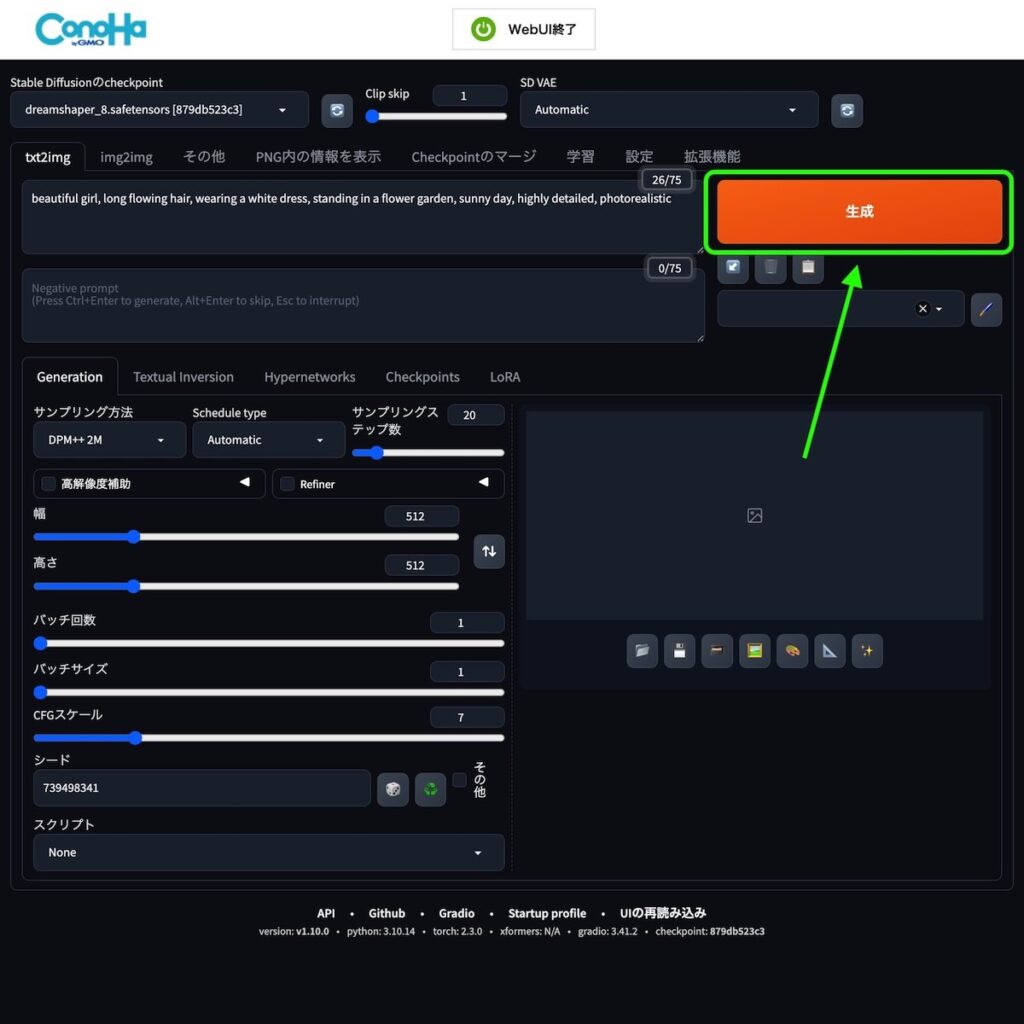Image resolution: width=1024 pixels, height=1024 pixels.
Task: Click the swap width and height button
Action: coord(489,551)
